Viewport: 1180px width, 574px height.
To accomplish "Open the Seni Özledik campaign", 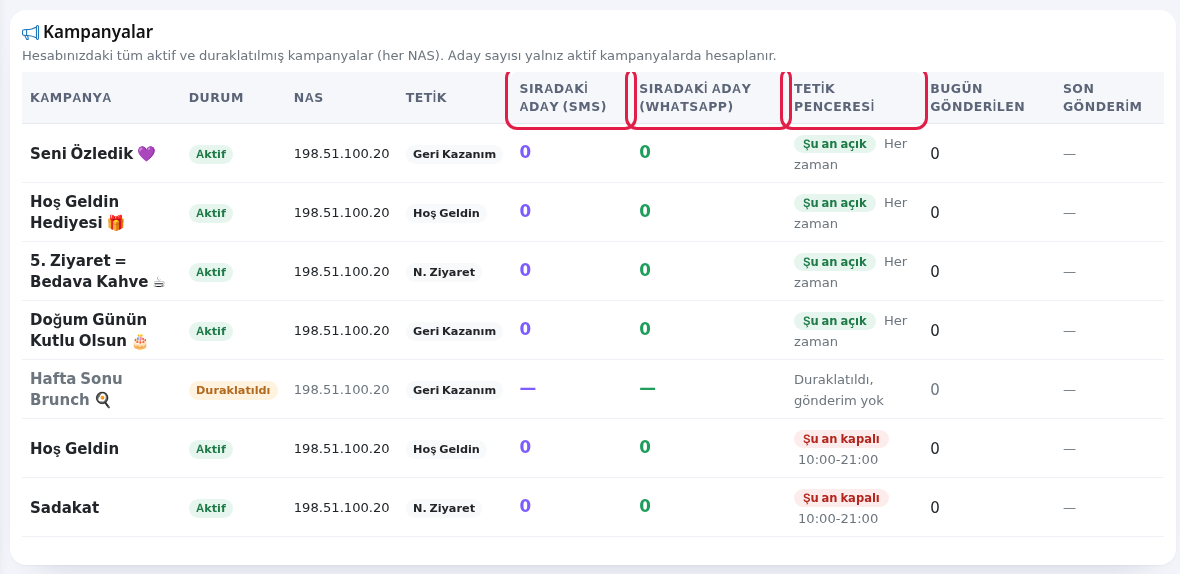I will (x=93, y=153).
